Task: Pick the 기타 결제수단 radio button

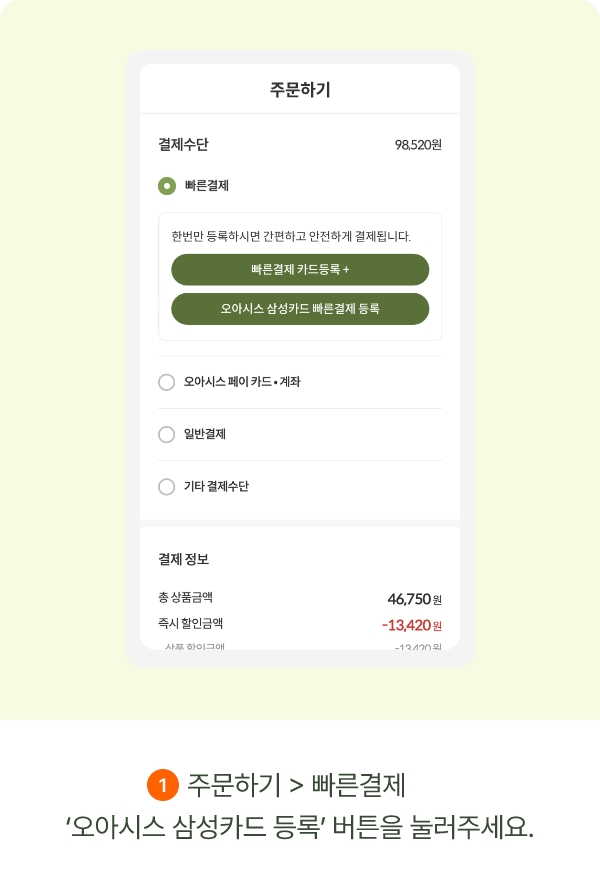Action: click(167, 486)
